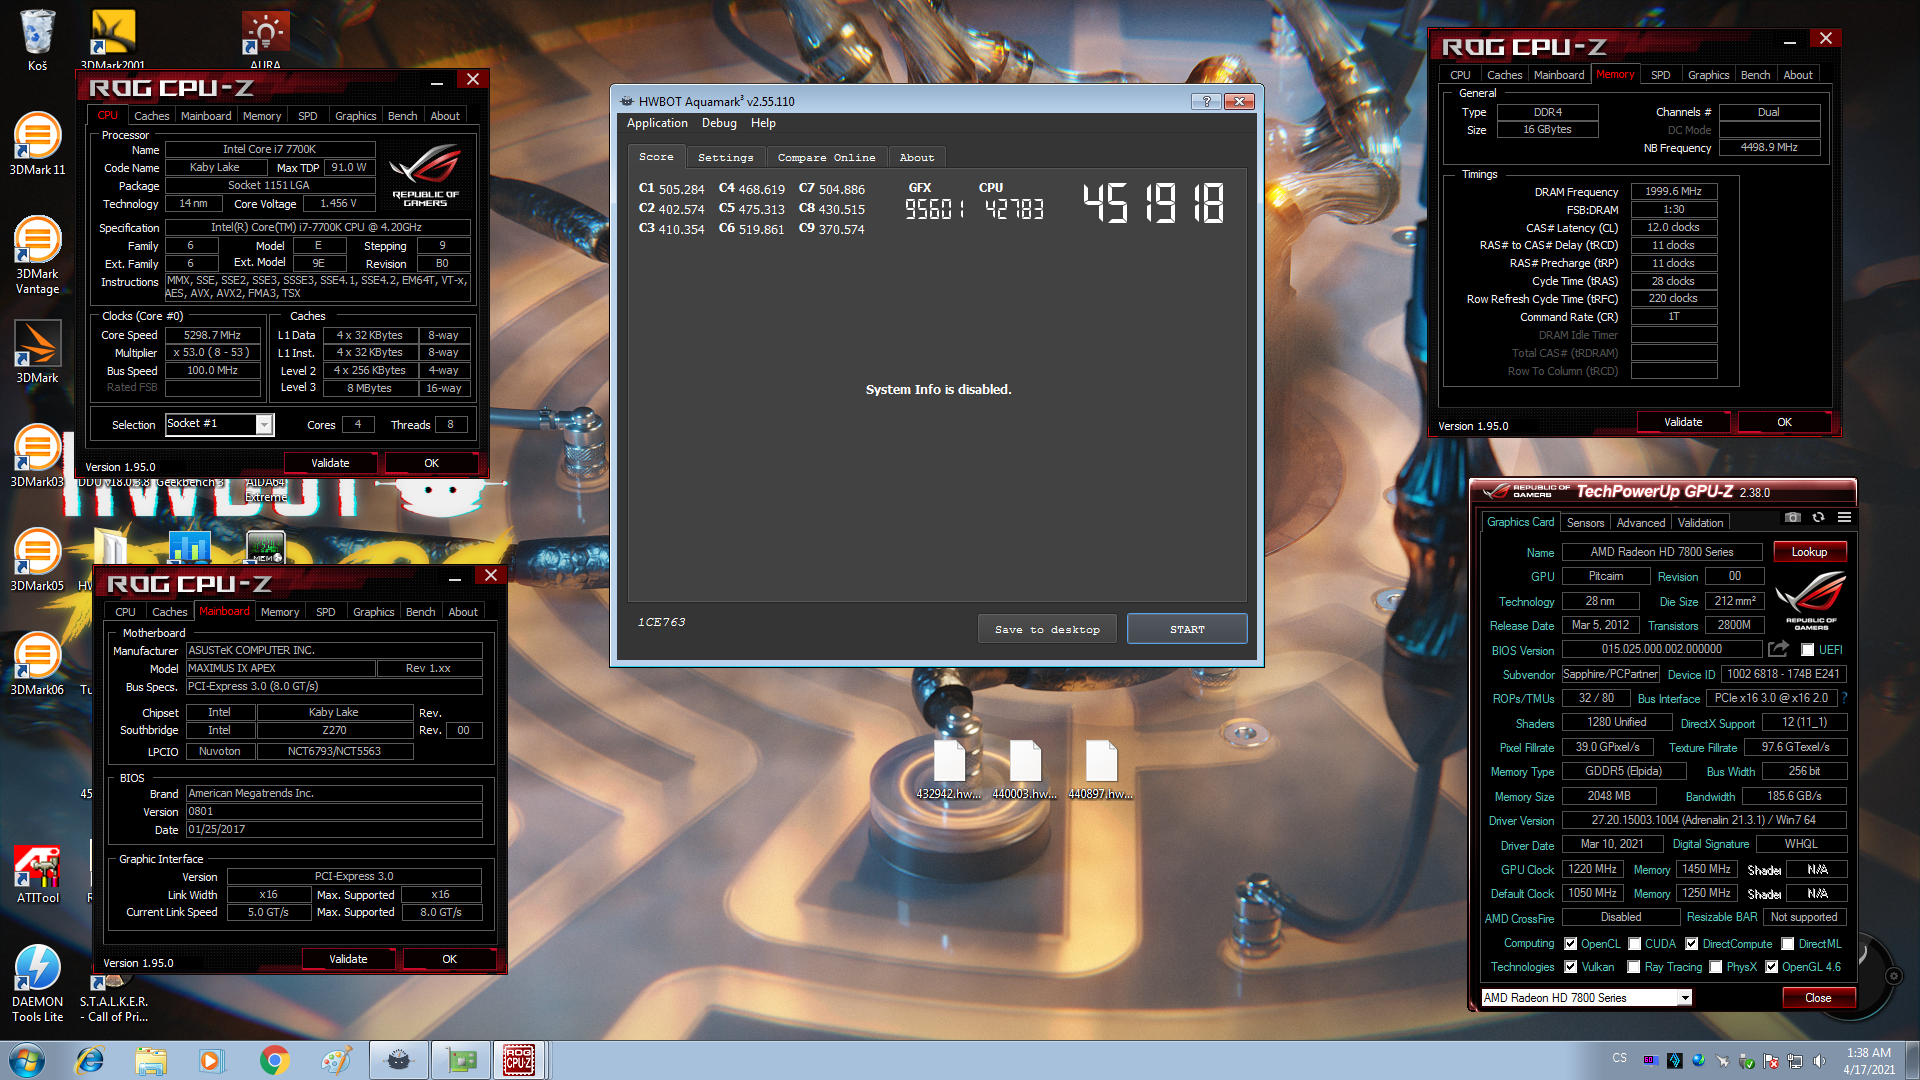
Task: Toggle the PhysX checkbox
Action: 1715,967
